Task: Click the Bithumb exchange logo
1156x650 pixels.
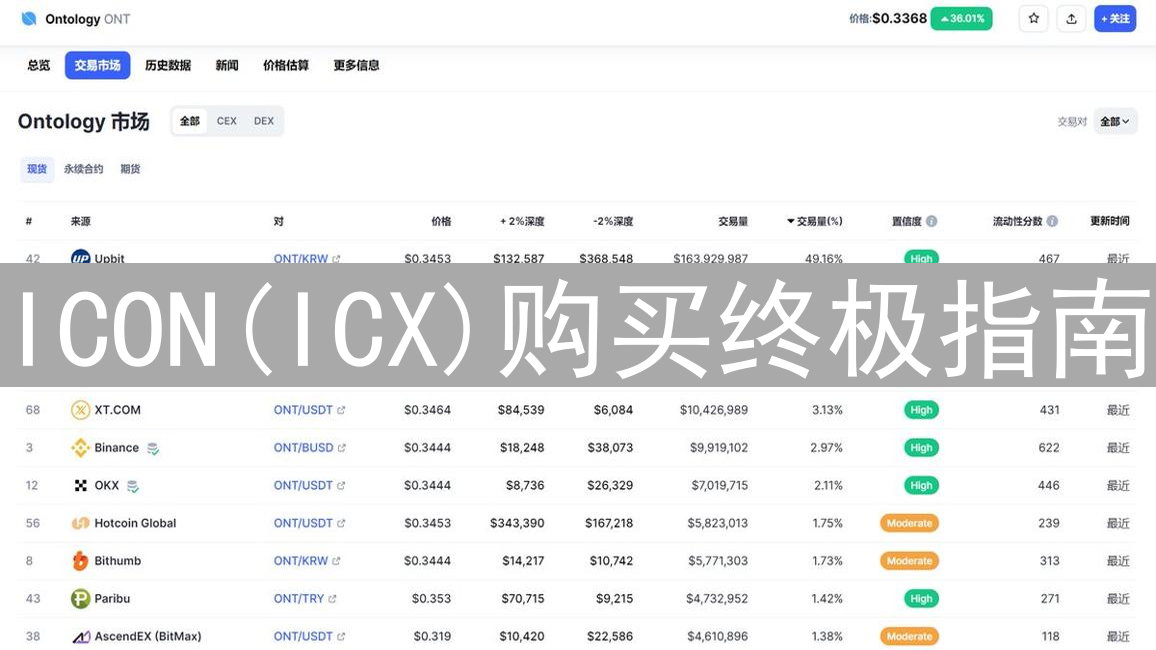Action: 80,561
